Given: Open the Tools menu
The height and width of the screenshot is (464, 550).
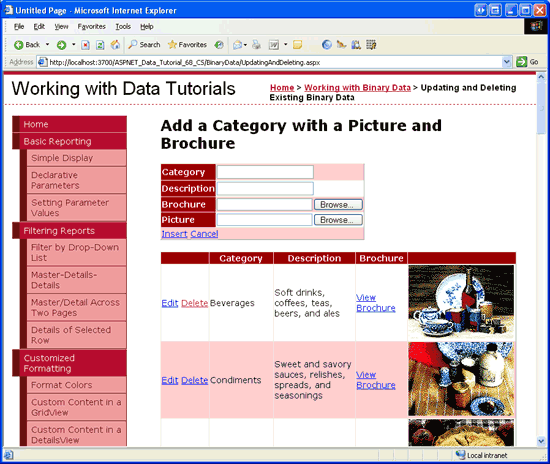Looking at the screenshot, I should 123,26.
